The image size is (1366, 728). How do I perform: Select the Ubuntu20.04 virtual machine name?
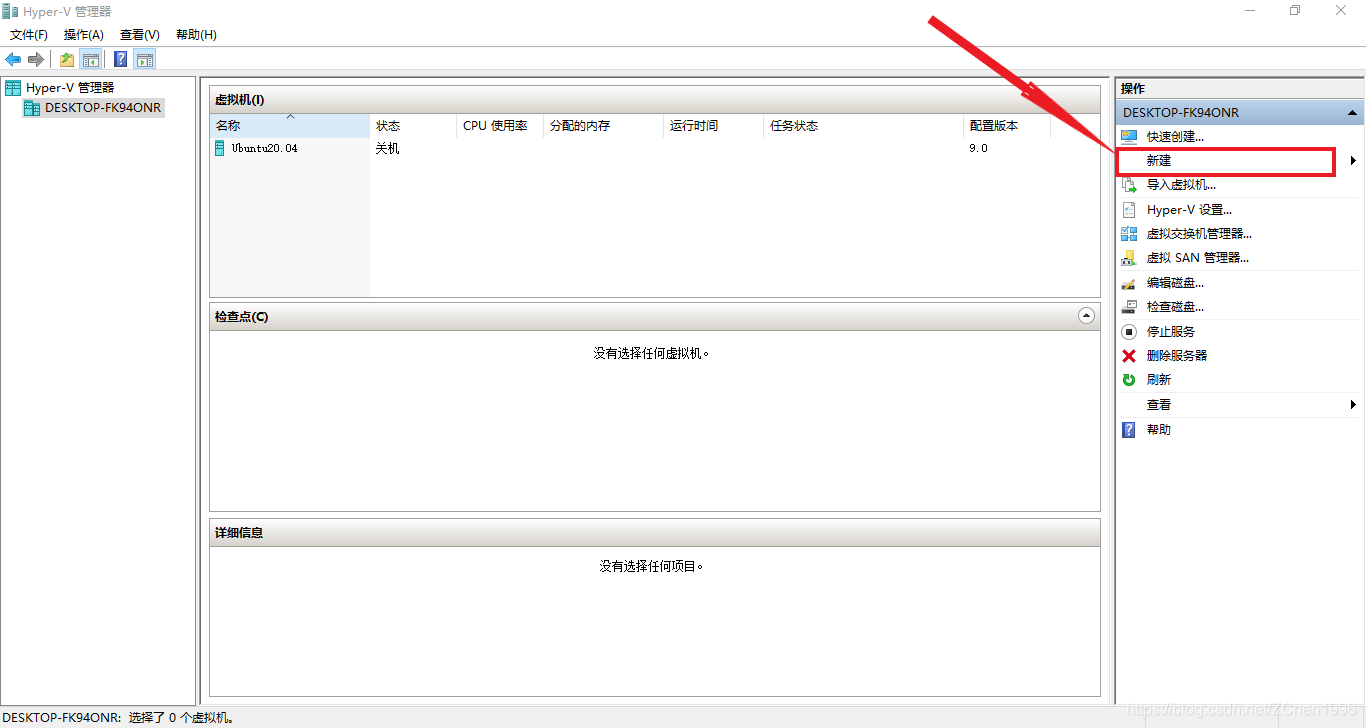point(265,148)
